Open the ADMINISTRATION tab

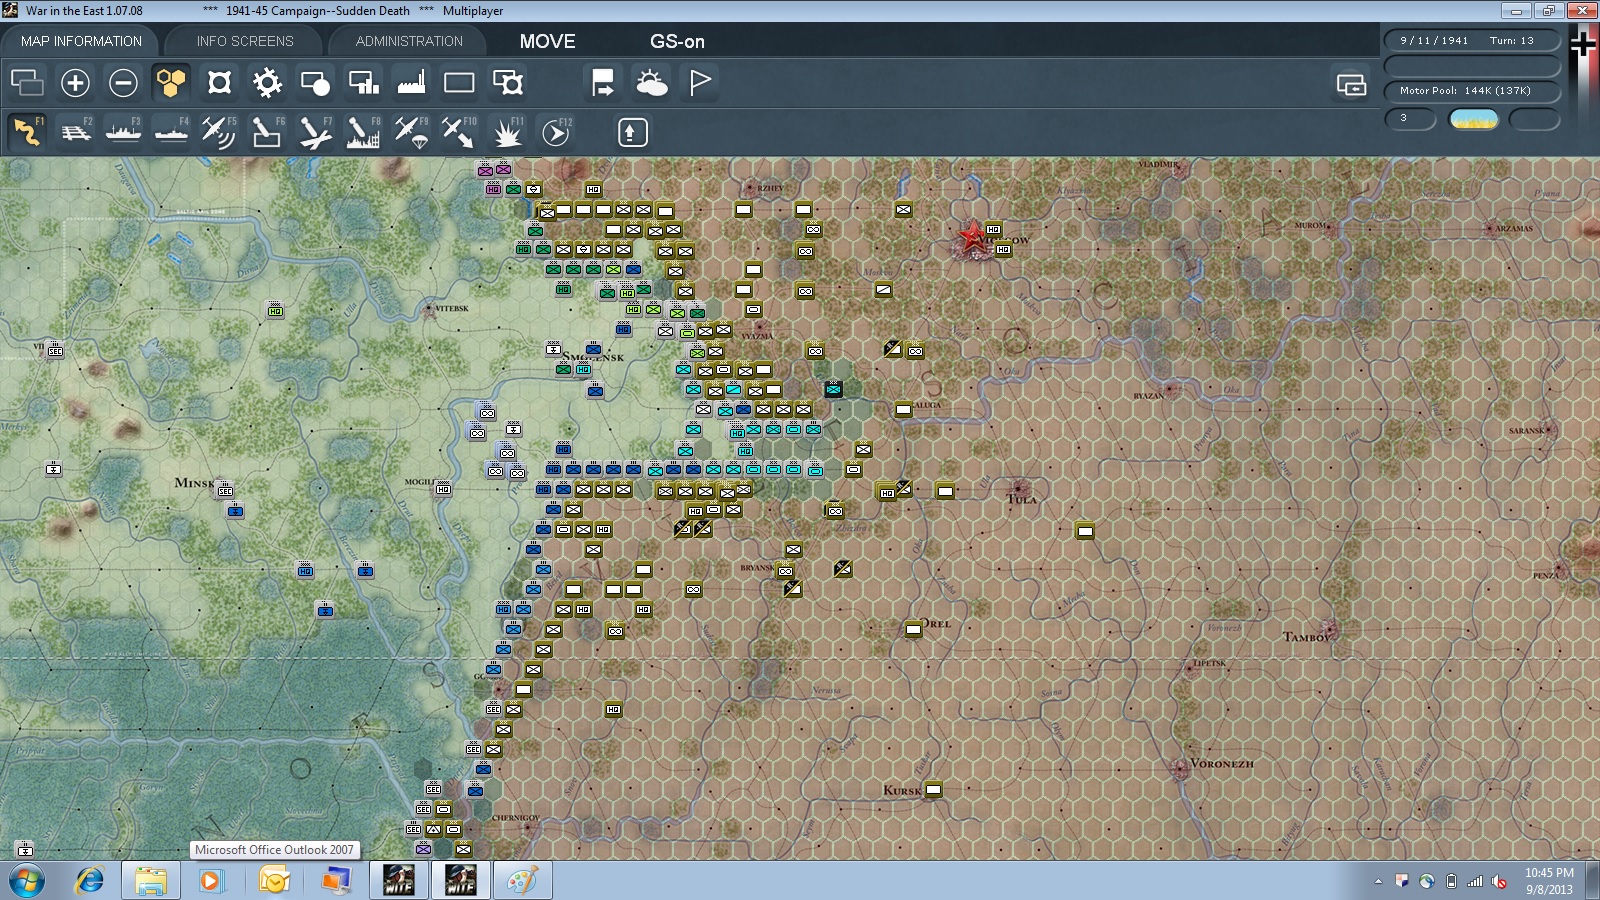tap(409, 41)
